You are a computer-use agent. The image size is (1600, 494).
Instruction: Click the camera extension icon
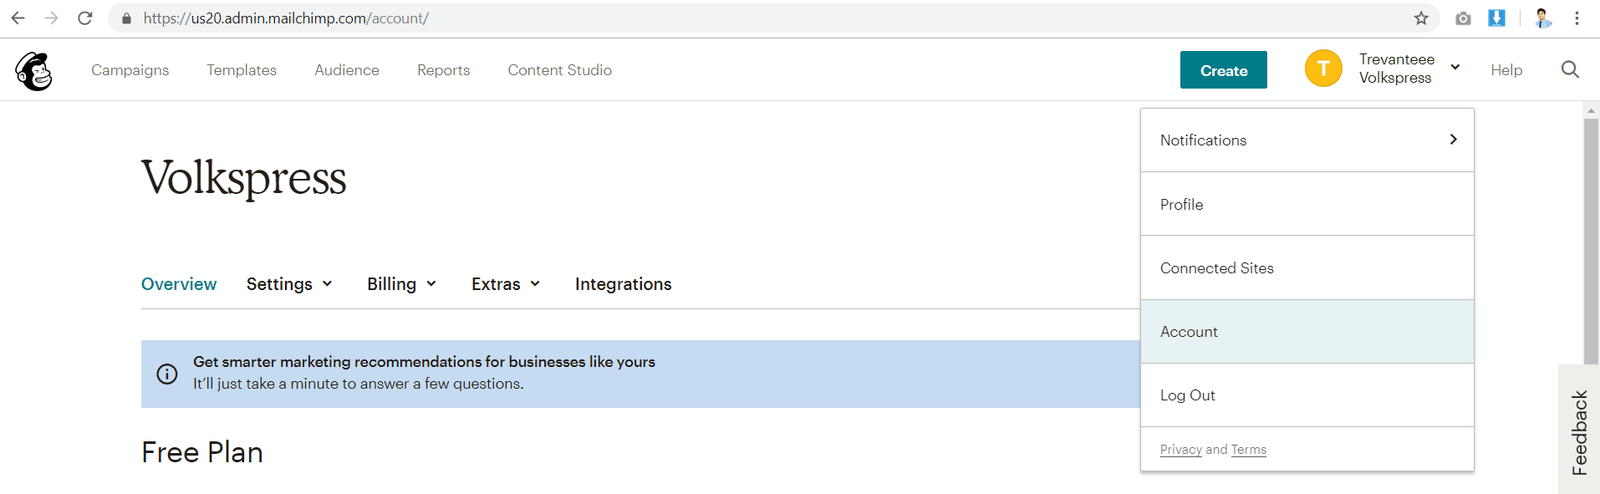1463,18
